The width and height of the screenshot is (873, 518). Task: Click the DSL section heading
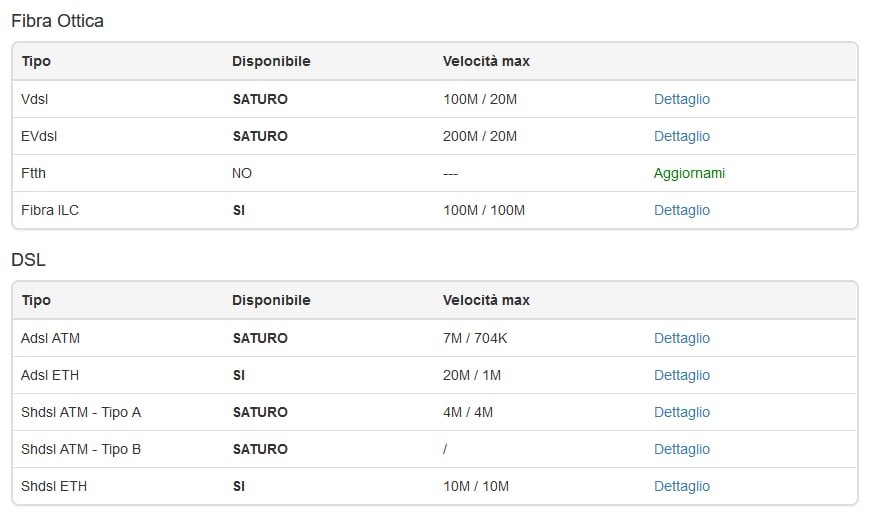(x=28, y=260)
